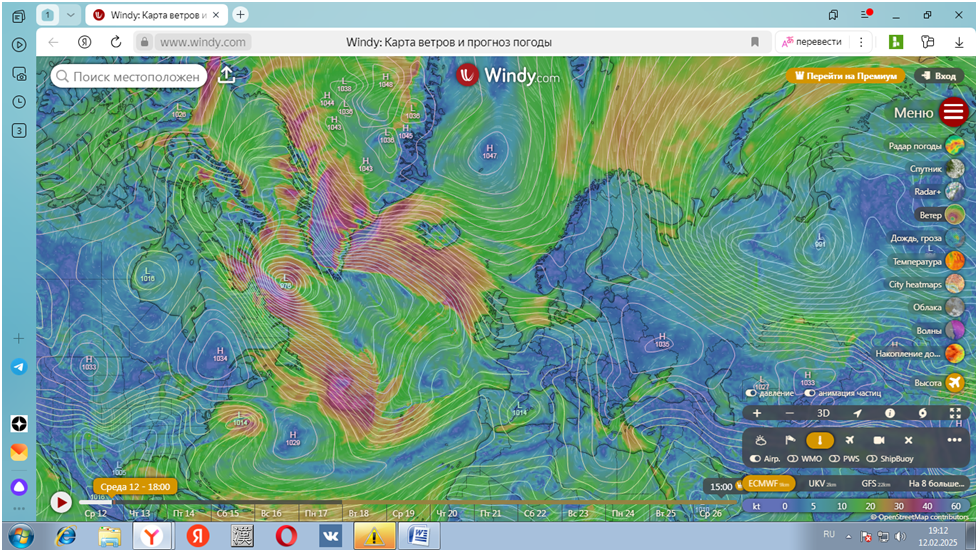Jump timeline to Вс 16
This screenshot has width=978, height=552.
(271, 513)
